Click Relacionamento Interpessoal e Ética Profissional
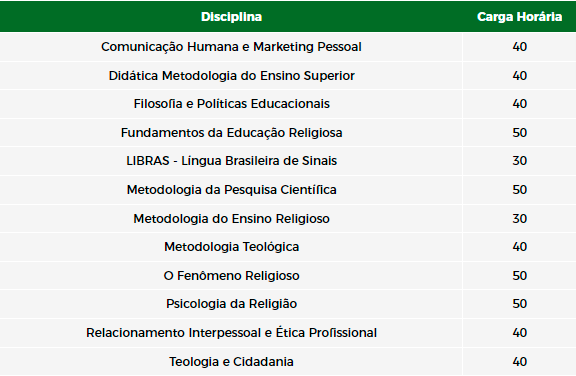576x376 pixels. 231,333
